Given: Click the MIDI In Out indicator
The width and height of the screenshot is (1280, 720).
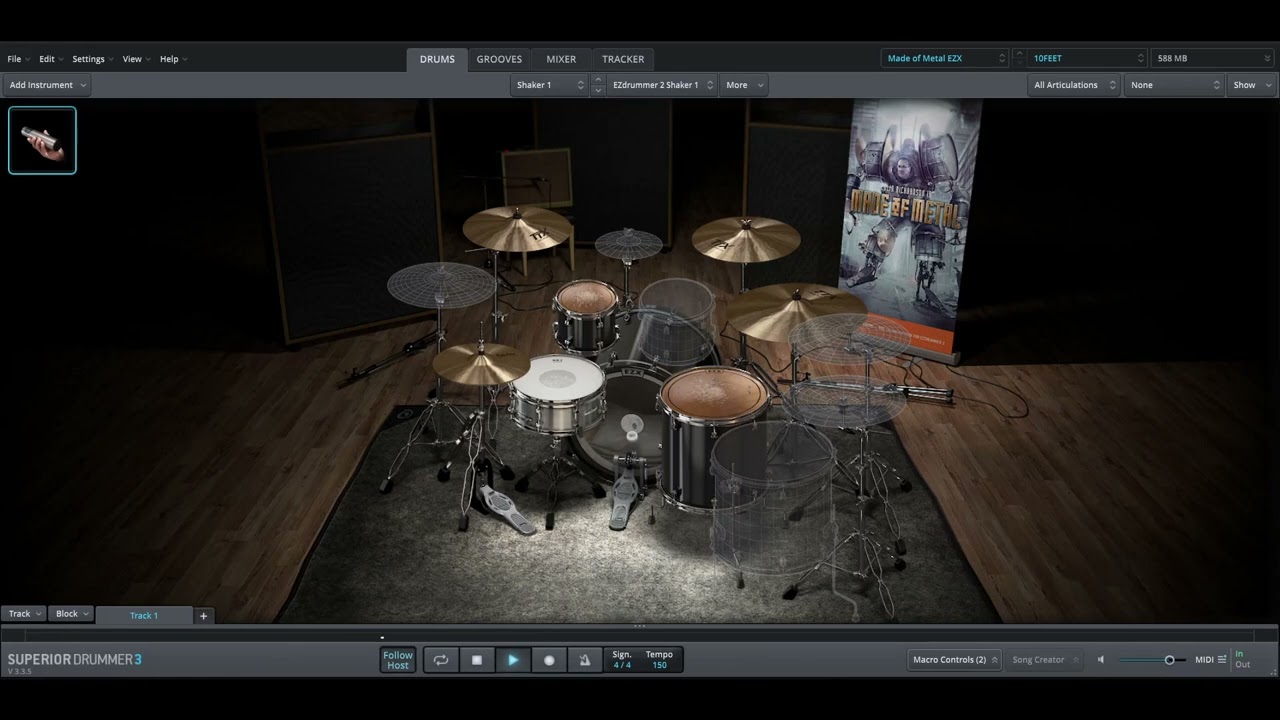Looking at the screenshot, I should pos(1242,660).
